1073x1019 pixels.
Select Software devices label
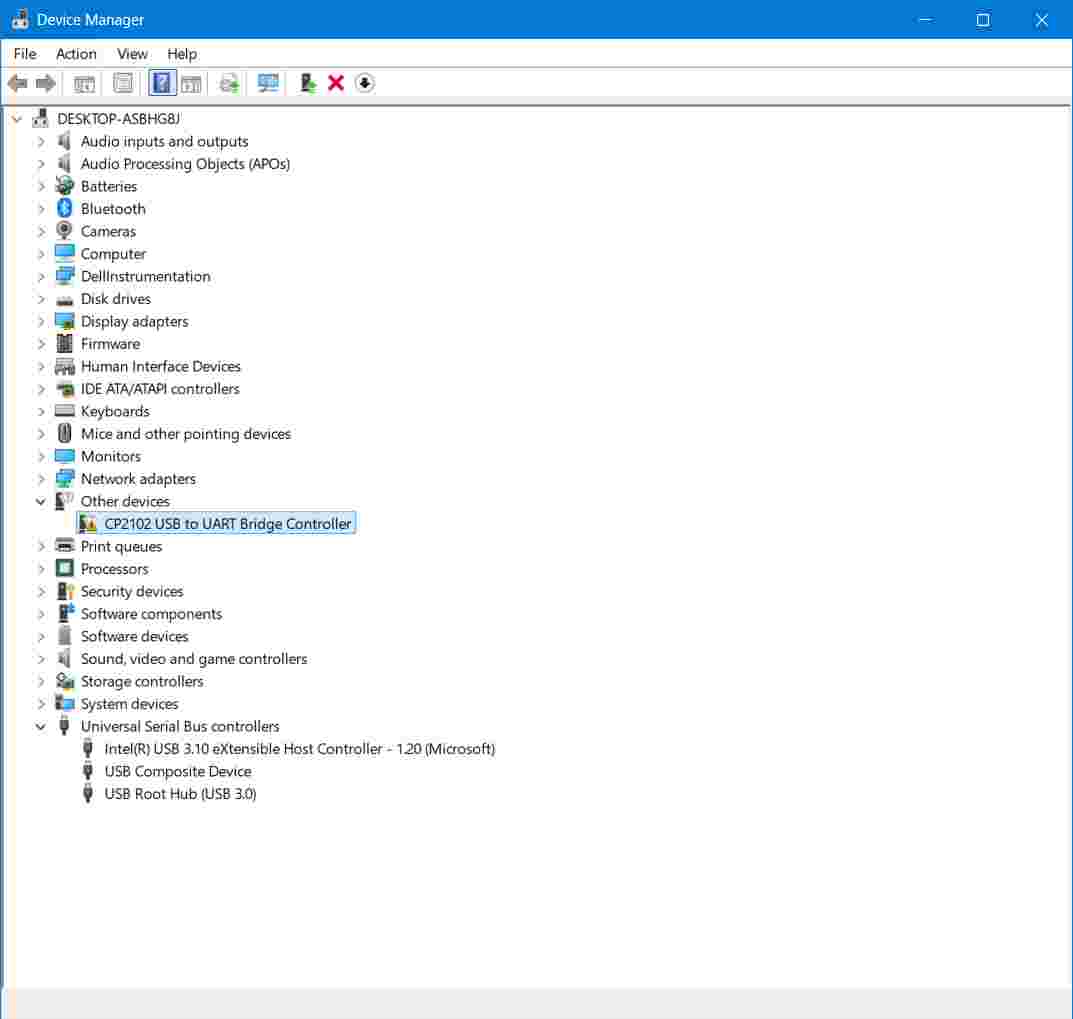135,636
